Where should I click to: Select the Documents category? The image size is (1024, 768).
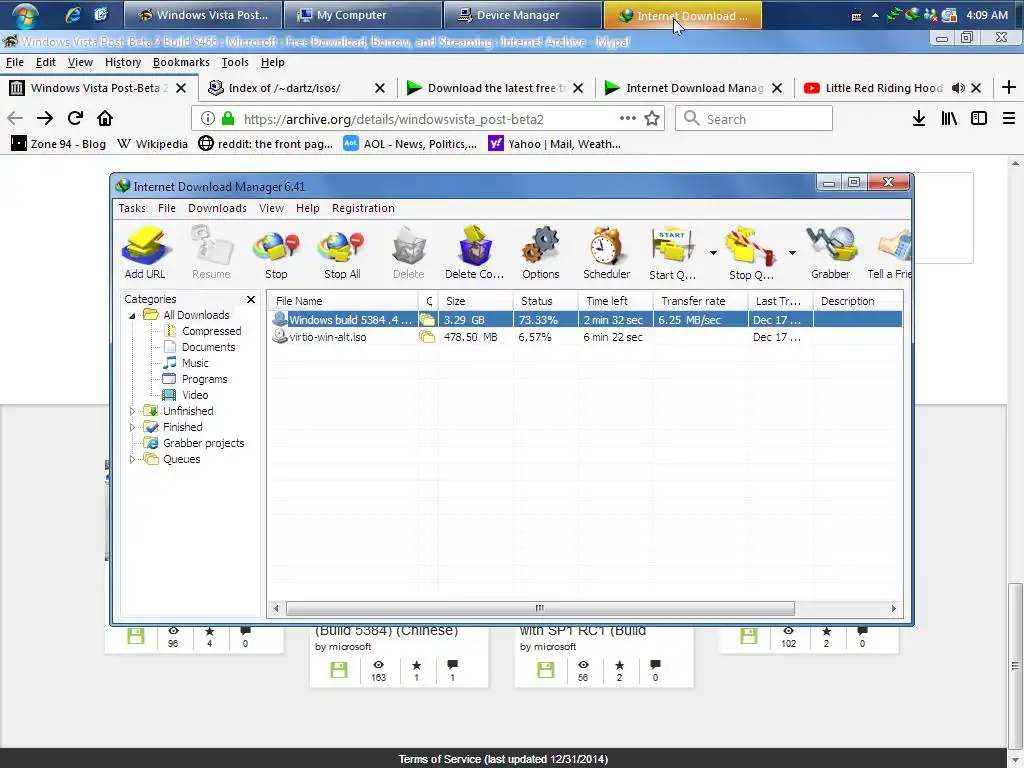pyautogui.click(x=208, y=347)
